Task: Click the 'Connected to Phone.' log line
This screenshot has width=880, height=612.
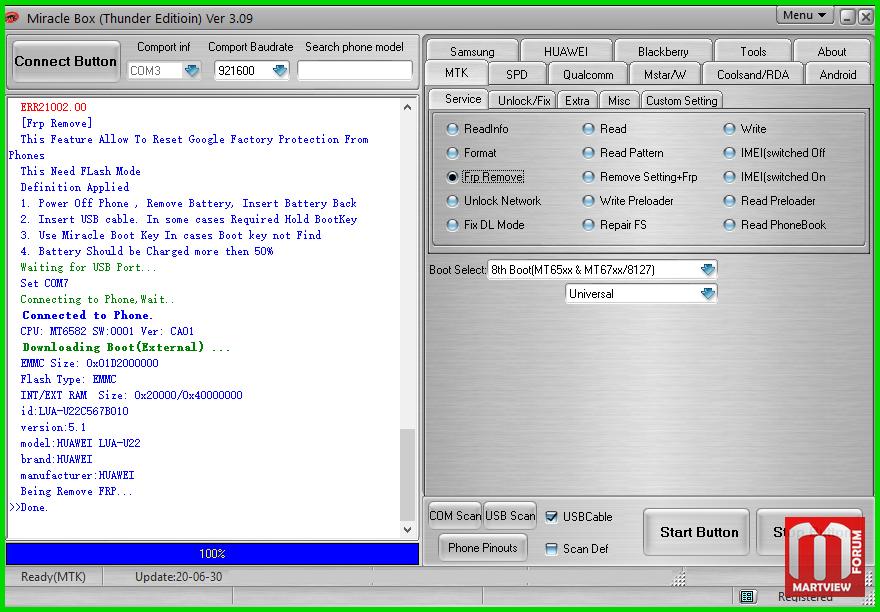Action: coord(87,315)
